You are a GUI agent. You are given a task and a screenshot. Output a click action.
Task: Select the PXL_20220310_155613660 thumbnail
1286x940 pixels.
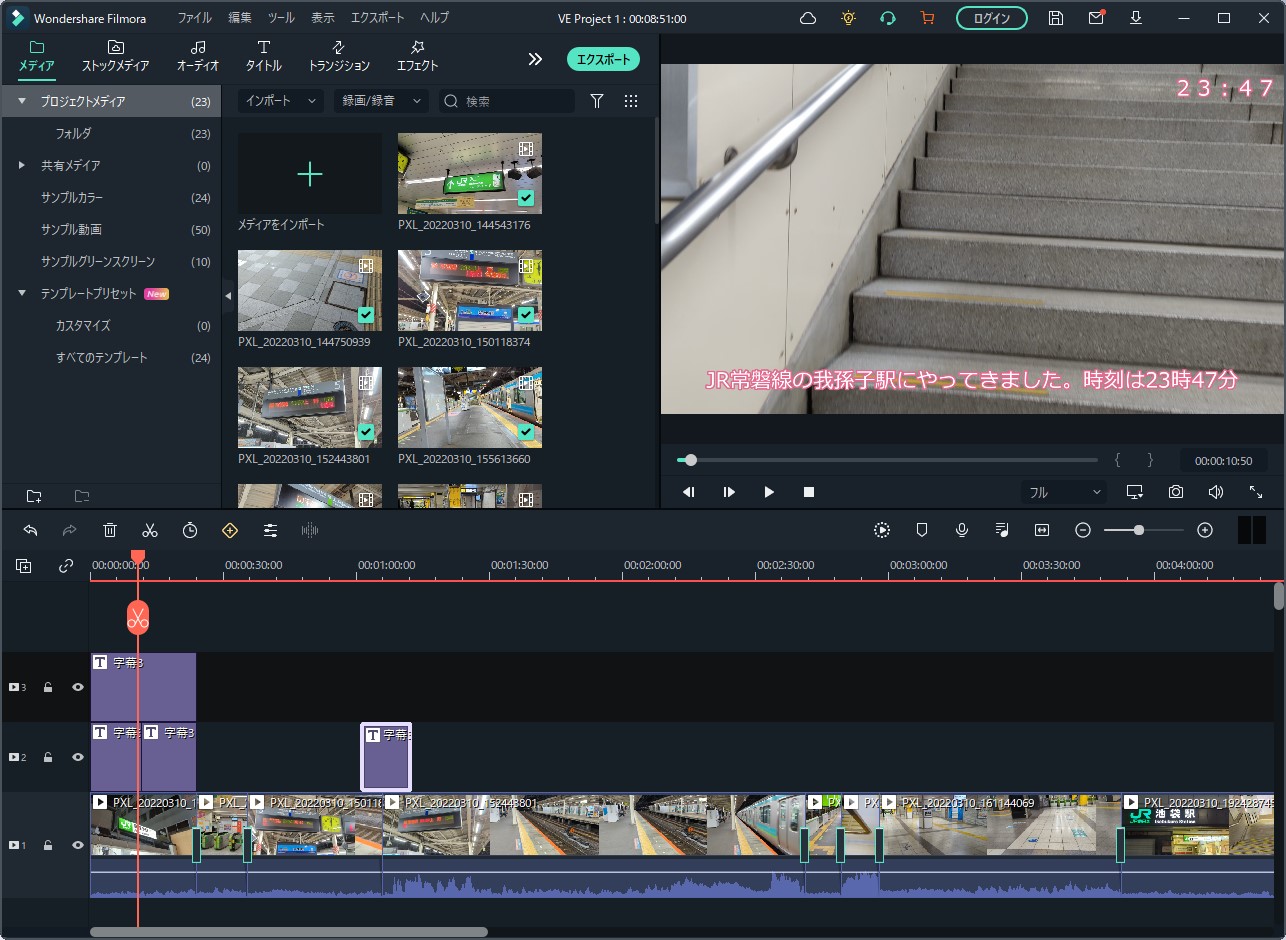pos(470,407)
